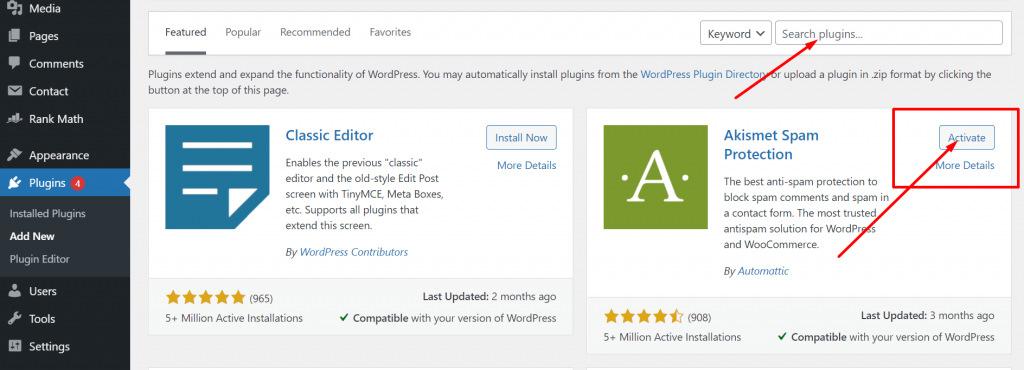
Task: Open the Plugins menu item
Action: (65, 183)
